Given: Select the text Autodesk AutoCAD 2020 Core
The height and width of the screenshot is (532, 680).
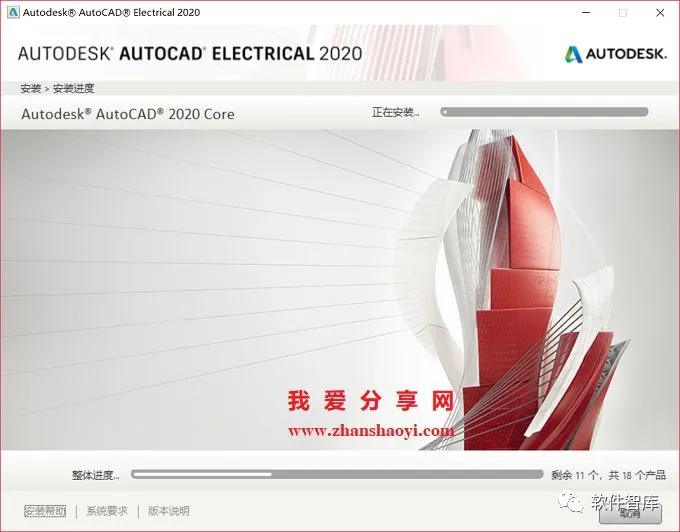Looking at the screenshot, I should pos(128,114).
